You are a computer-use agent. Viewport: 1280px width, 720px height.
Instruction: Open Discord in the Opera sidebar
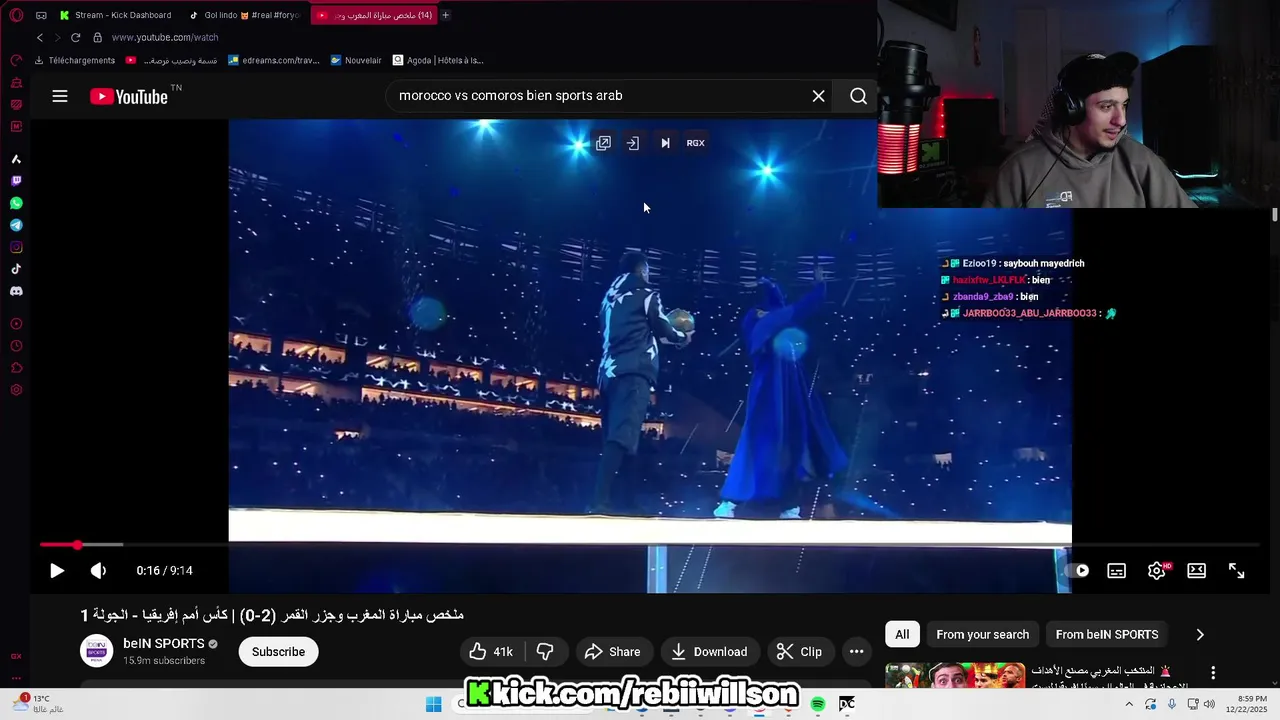[x=16, y=291]
